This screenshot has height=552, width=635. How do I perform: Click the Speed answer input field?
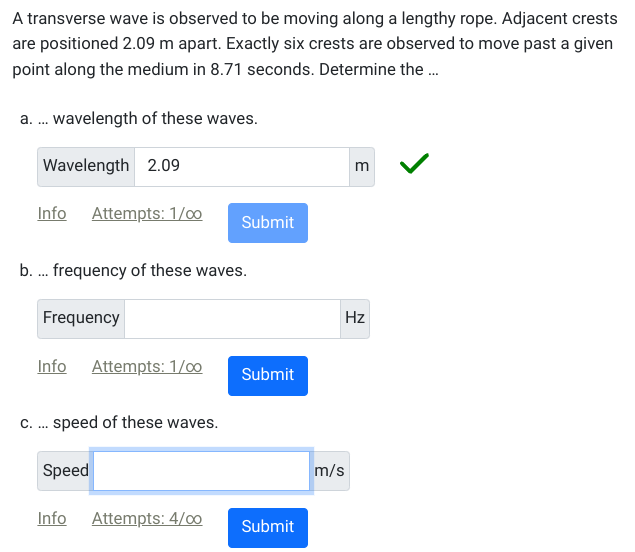pos(201,471)
